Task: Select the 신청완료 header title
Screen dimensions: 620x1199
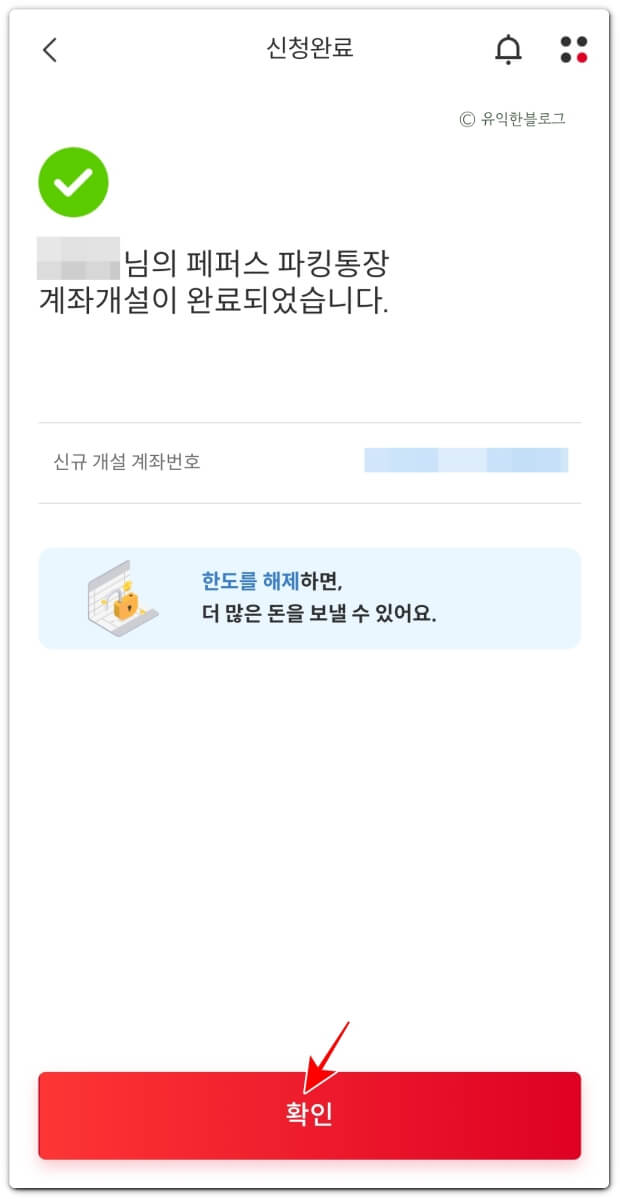Action: 310,49
